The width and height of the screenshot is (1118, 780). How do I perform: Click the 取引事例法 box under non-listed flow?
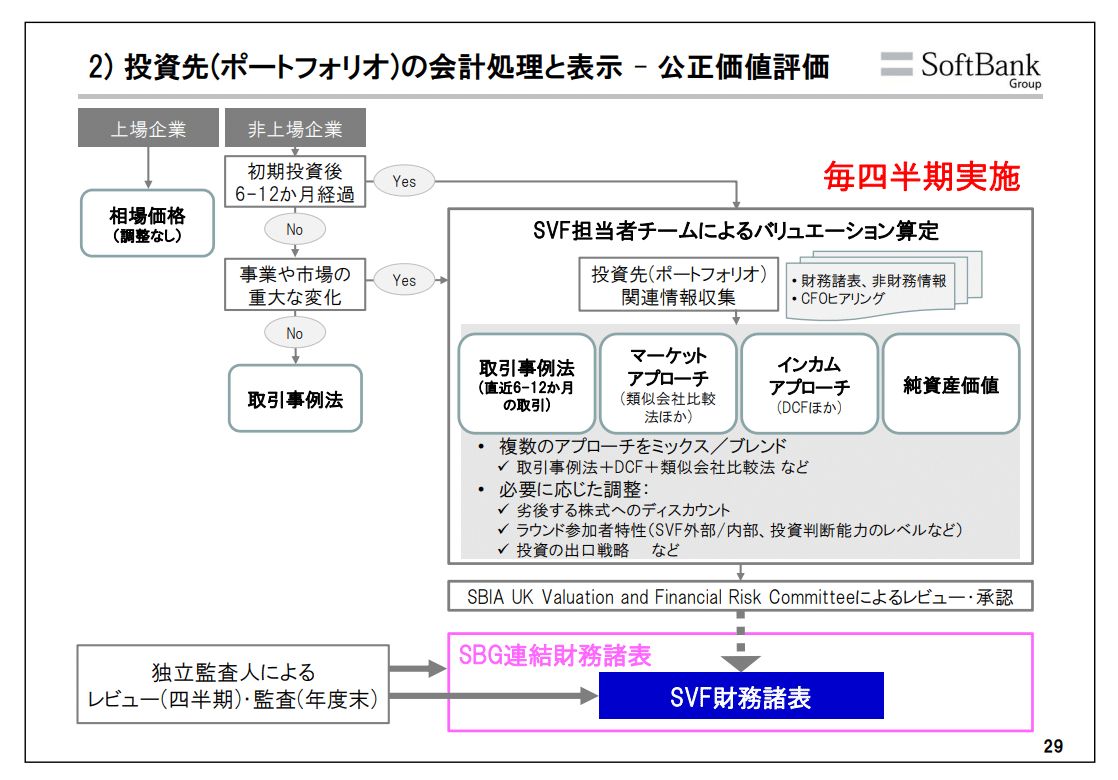click(295, 399)
